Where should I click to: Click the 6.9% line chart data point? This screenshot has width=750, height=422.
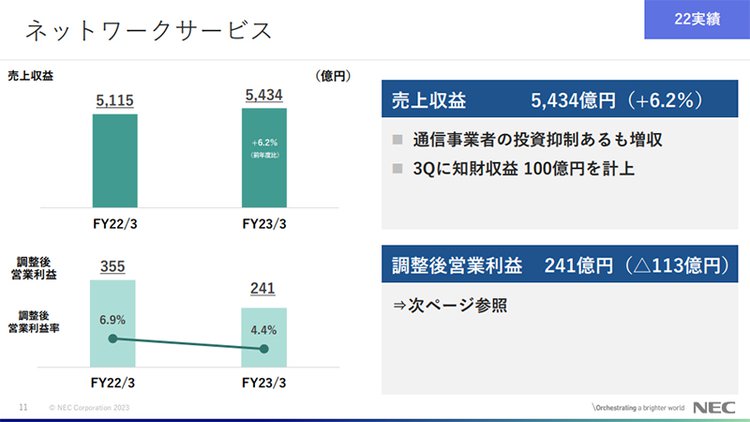pyautogui.click(x=112, y=338)
